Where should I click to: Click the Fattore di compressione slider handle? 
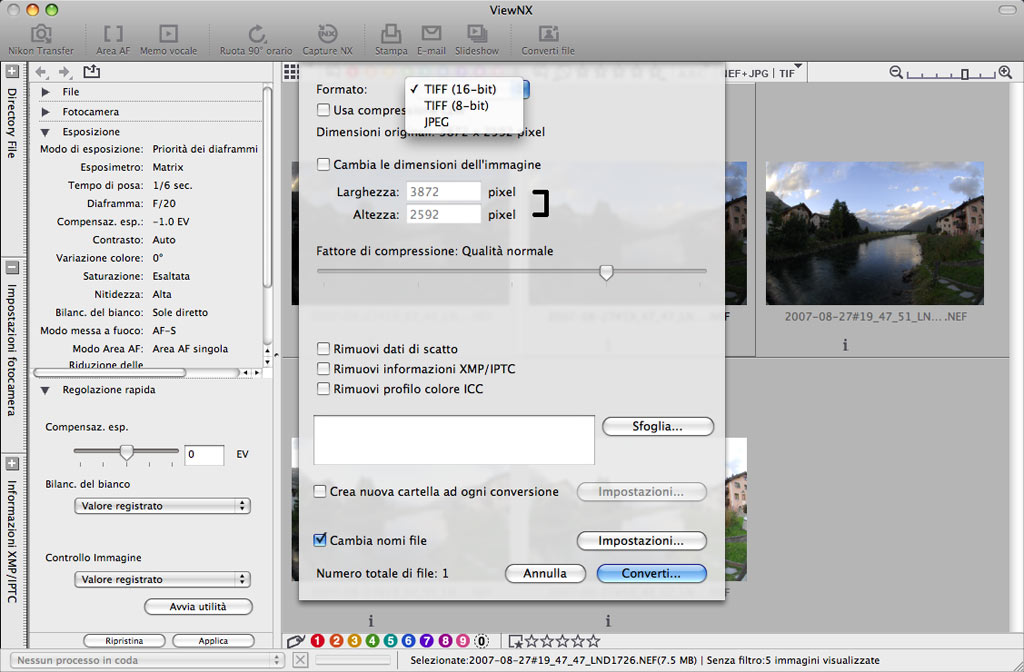[x=606, y=272]
